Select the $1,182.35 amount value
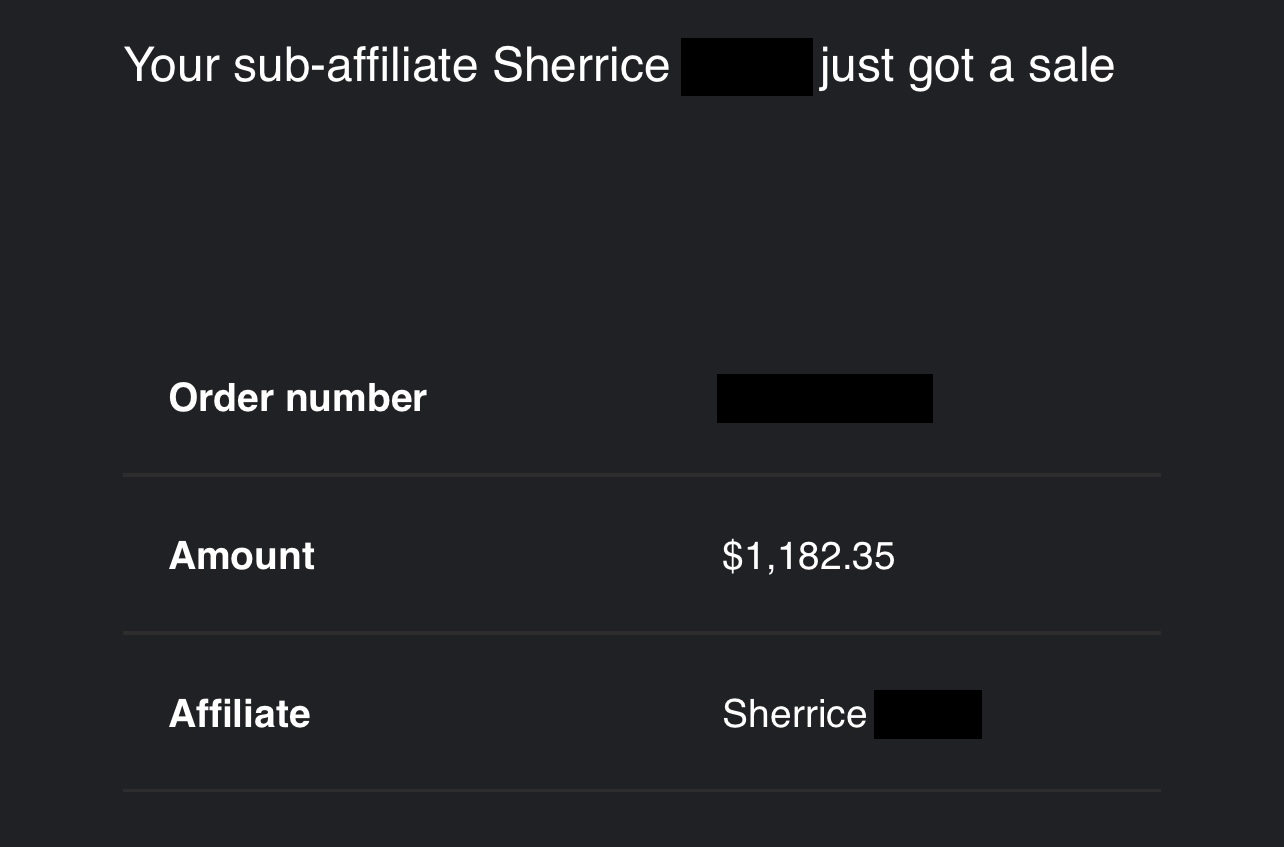The width and height of the screenshot is (1284, 847). click(x=808, y=556)
